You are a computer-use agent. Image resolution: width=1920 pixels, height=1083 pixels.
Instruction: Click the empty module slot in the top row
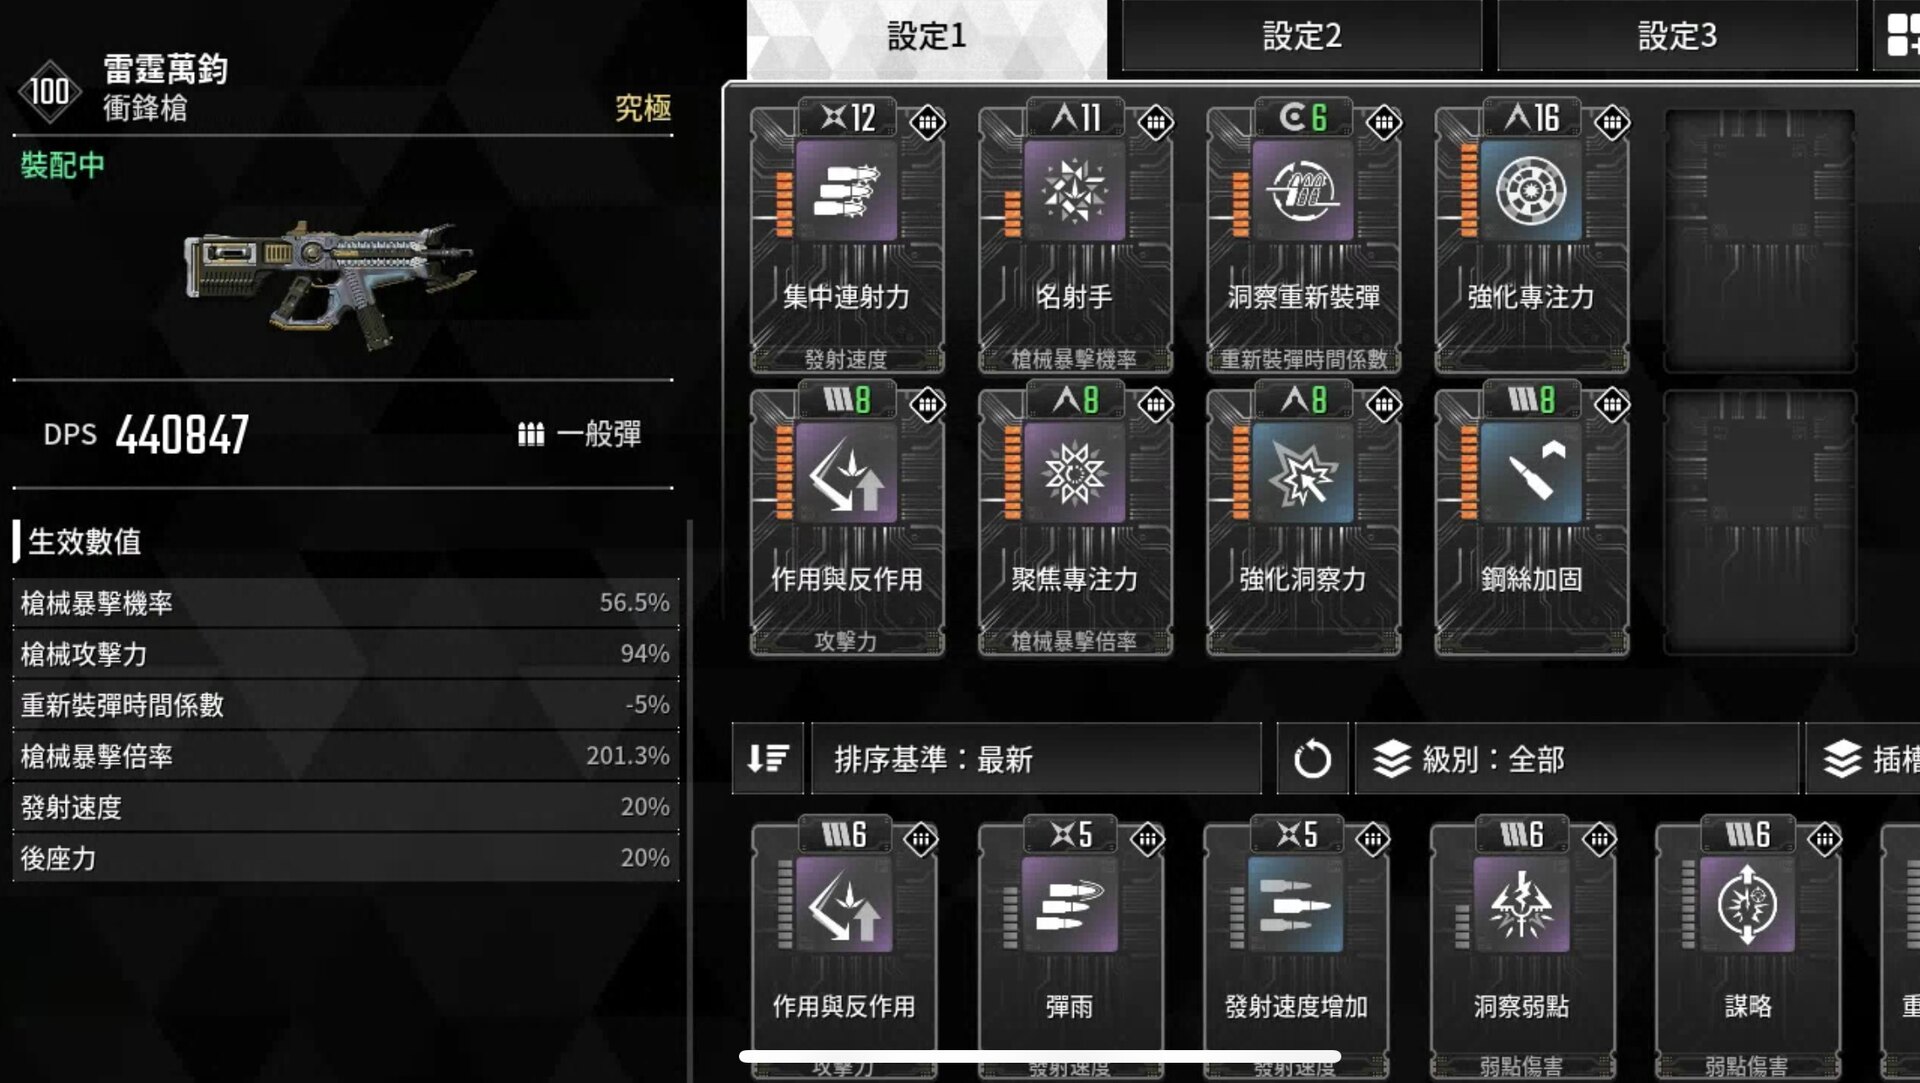[1759, 240]
